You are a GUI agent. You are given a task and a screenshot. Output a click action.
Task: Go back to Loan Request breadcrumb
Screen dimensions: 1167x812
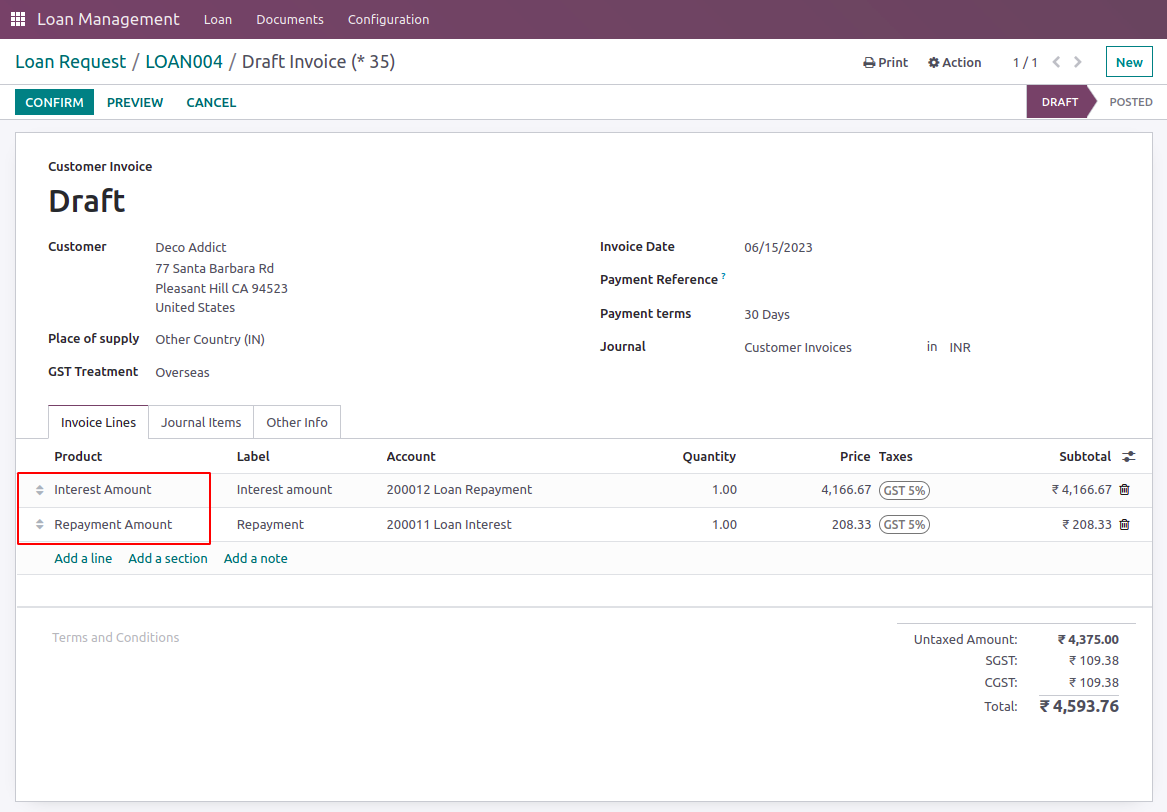tap(71, 62)
